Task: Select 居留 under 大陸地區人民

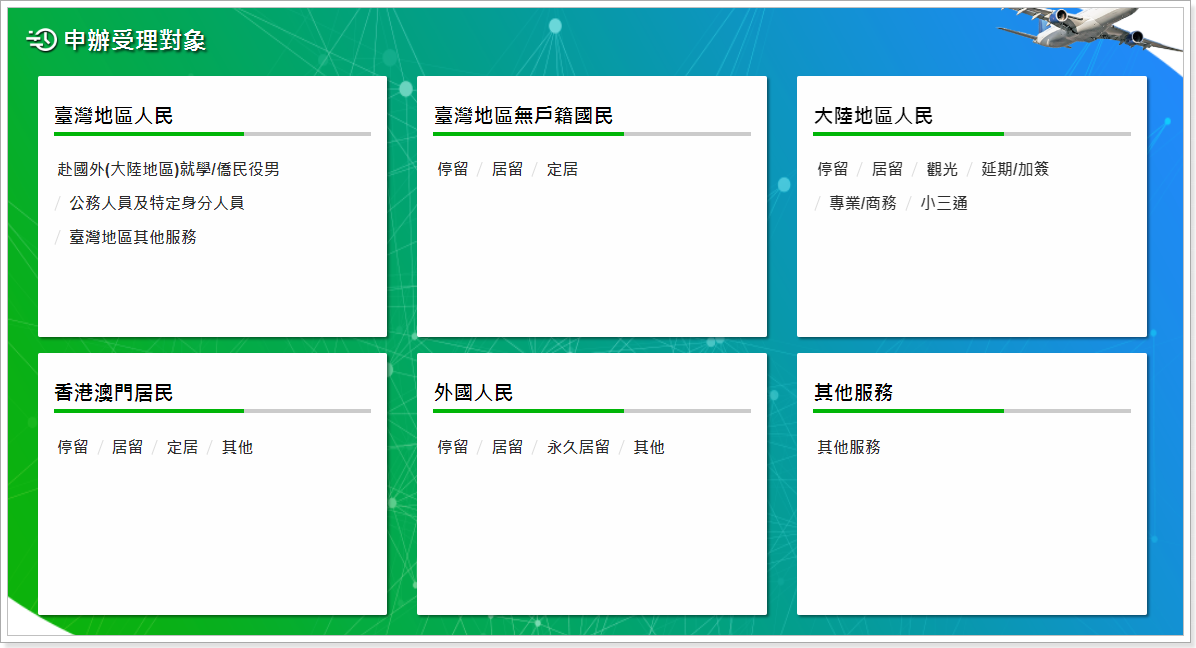Action: click(887, 170)
